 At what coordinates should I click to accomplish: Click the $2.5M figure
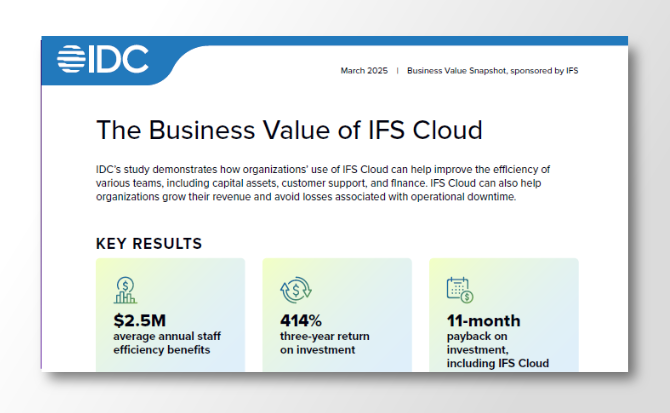tap(140, 321)
